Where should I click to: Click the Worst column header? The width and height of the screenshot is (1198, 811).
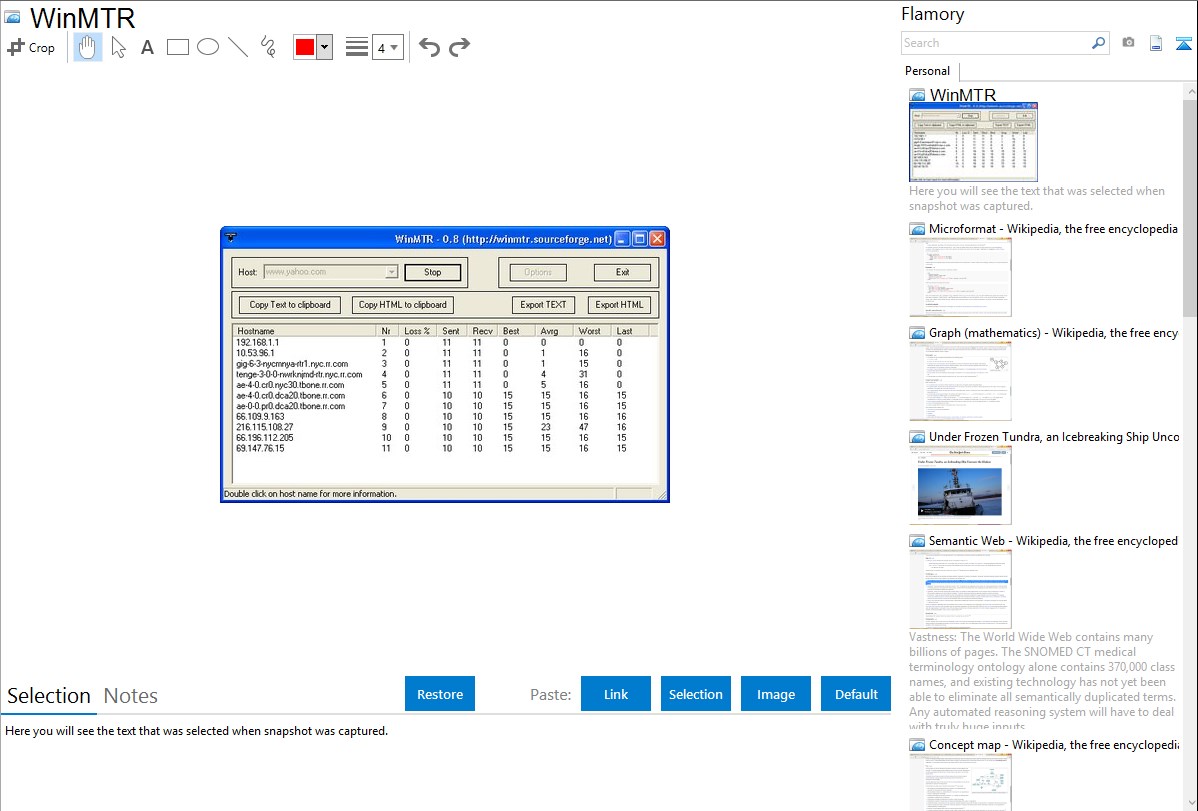(x=592, y=331)
